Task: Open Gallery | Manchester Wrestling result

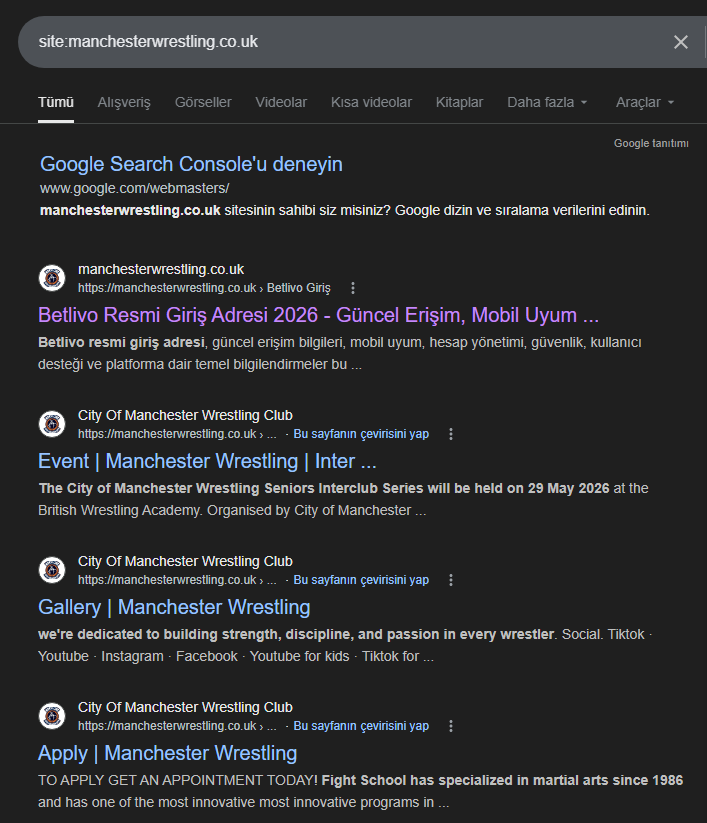Action: pyautogui.click(x=174, y=607)
